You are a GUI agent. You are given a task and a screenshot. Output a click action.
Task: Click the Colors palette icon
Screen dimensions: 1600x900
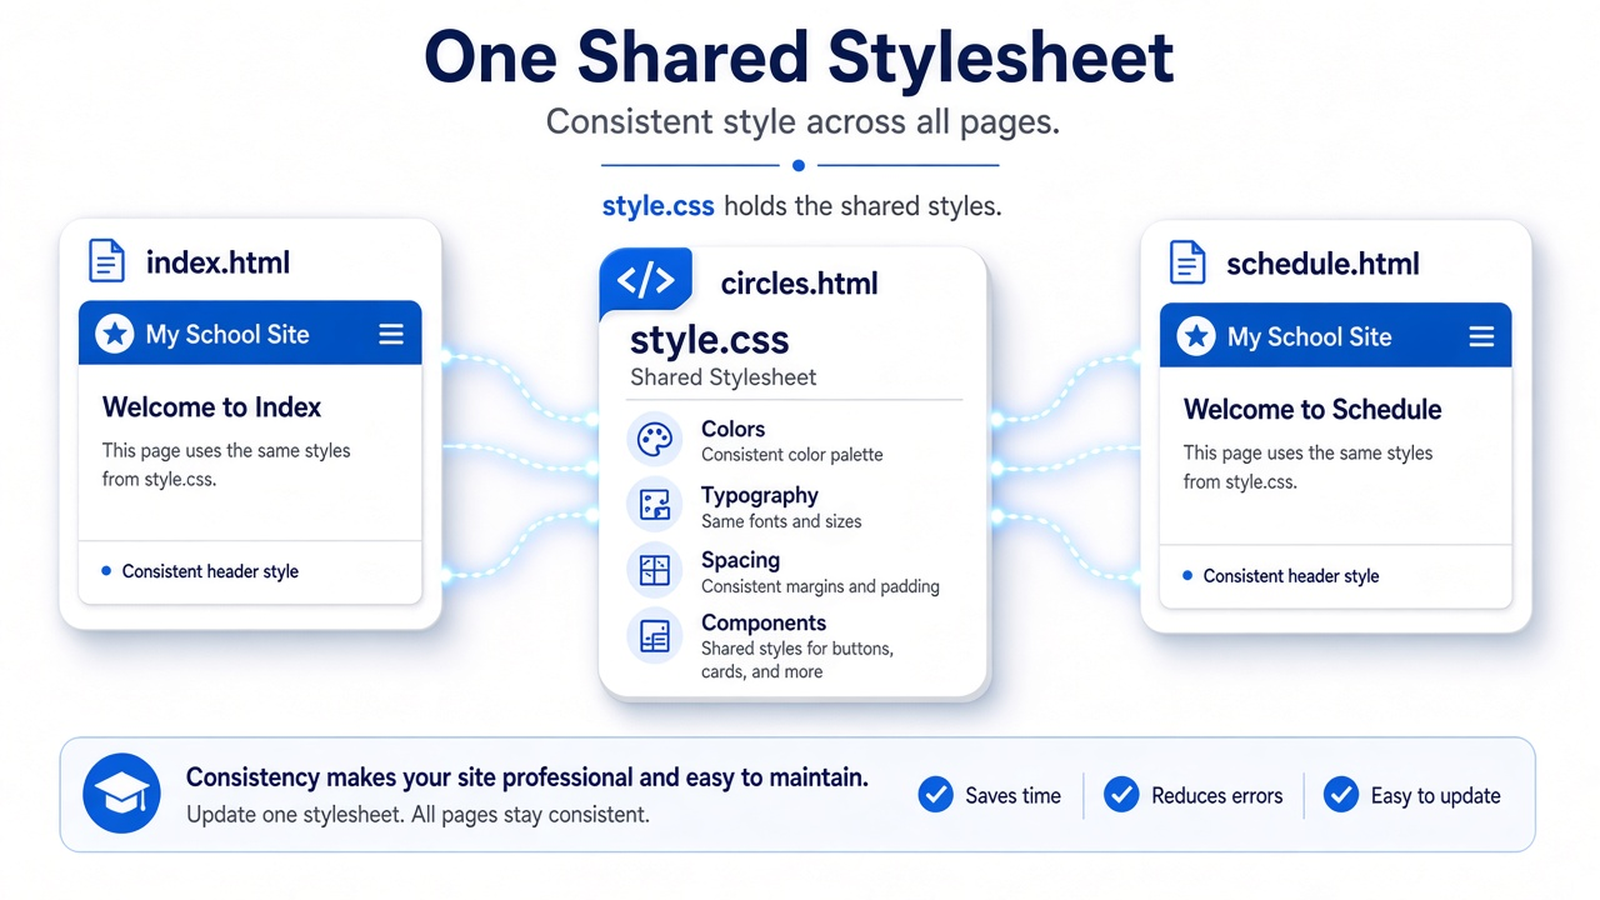[655, 439]
